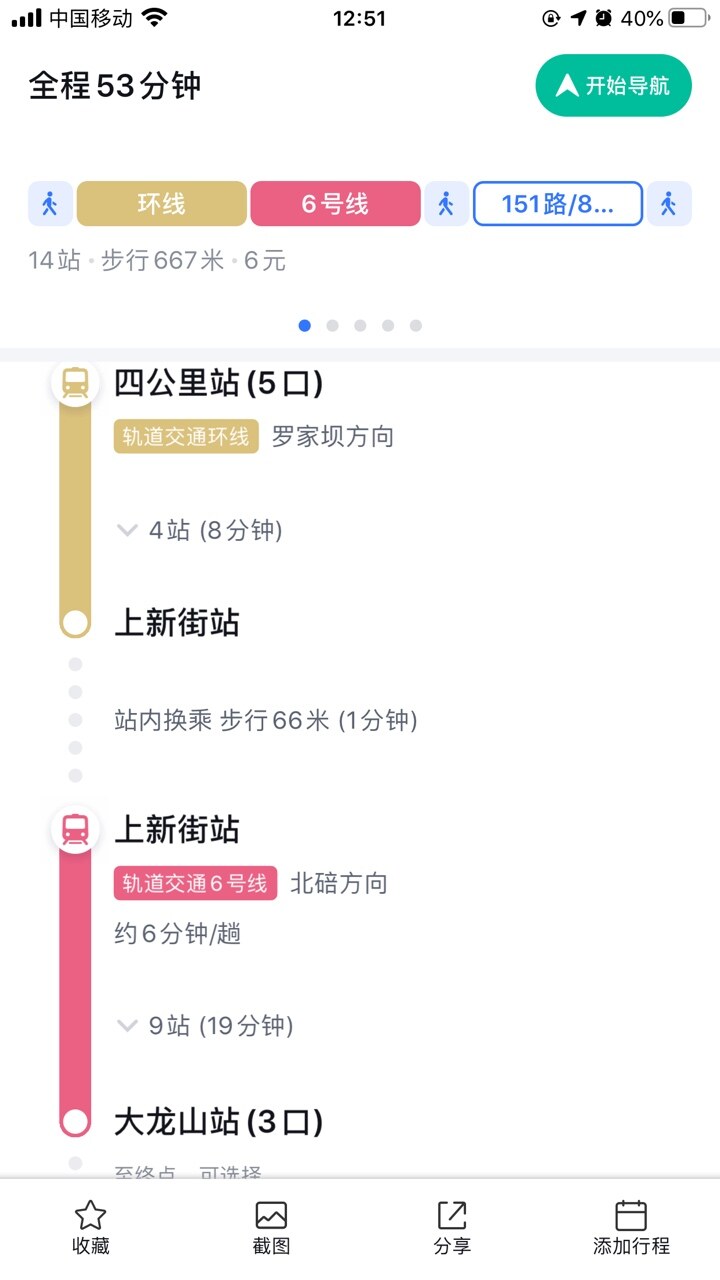Tap the 截图 screenshot icon
This screenshot has width=720, height=1280.
271,1216
